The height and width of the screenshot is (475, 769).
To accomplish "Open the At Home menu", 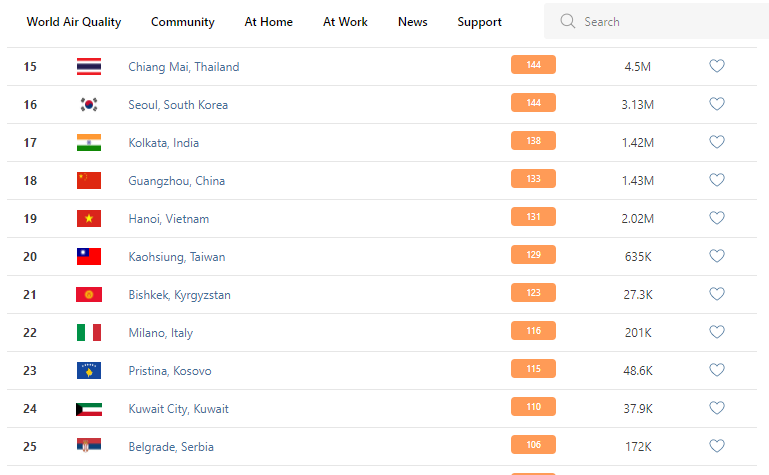I will pos(269,22).
